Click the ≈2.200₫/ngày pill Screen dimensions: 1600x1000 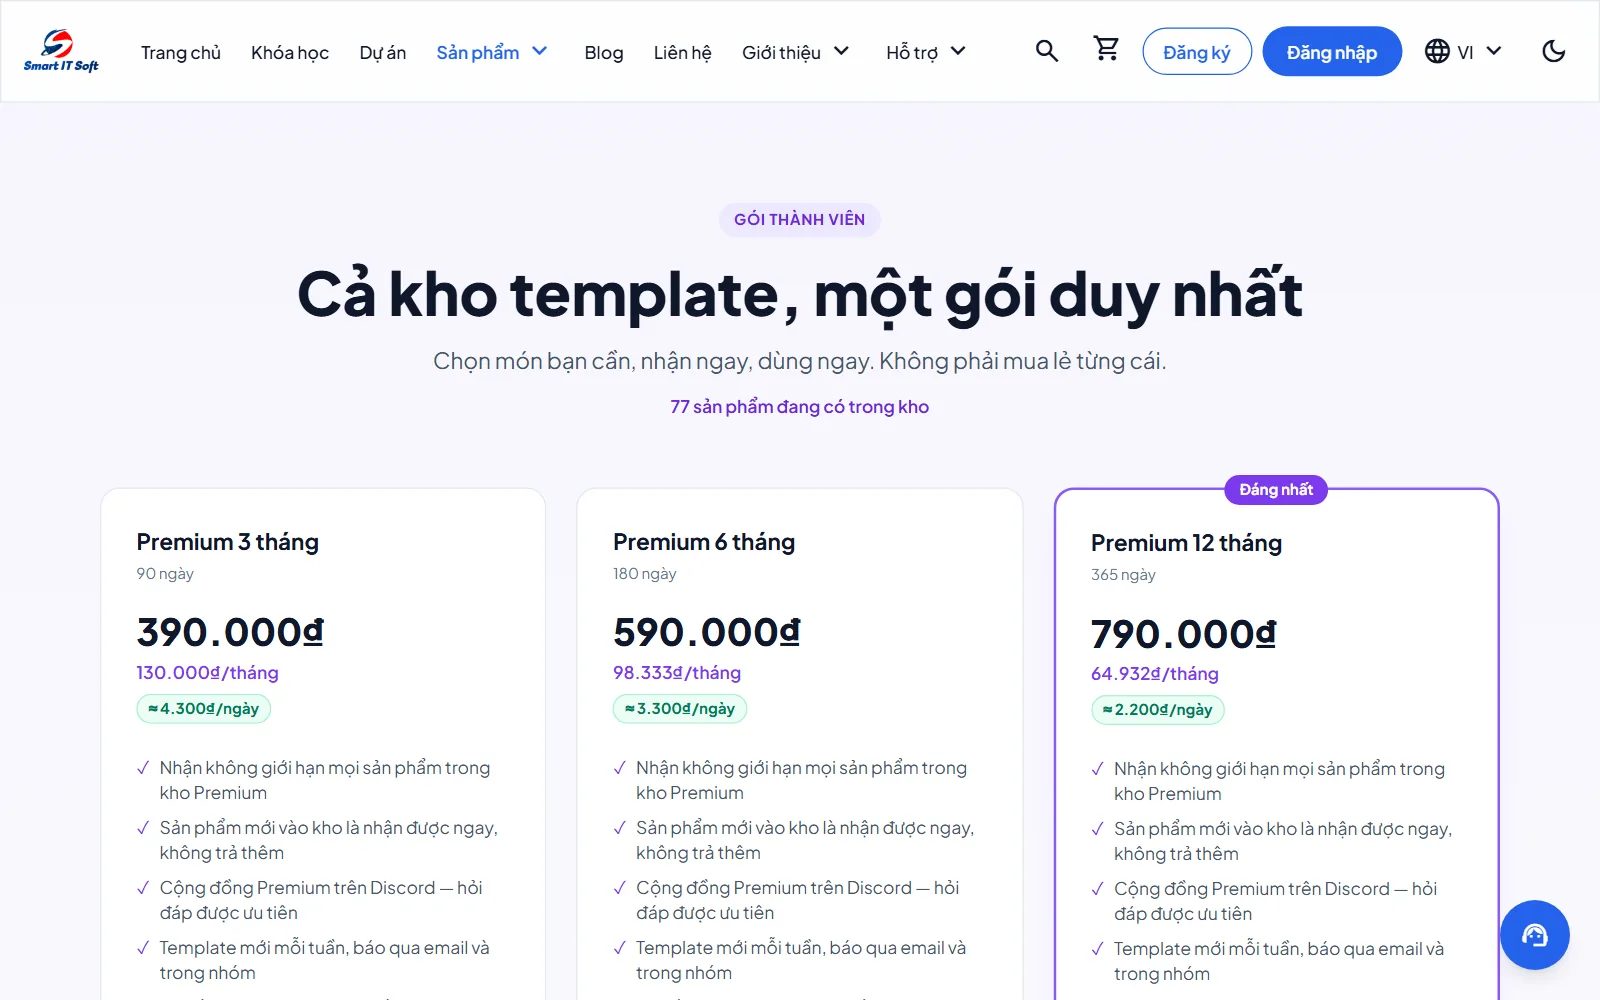click(x=1158, y=710)
